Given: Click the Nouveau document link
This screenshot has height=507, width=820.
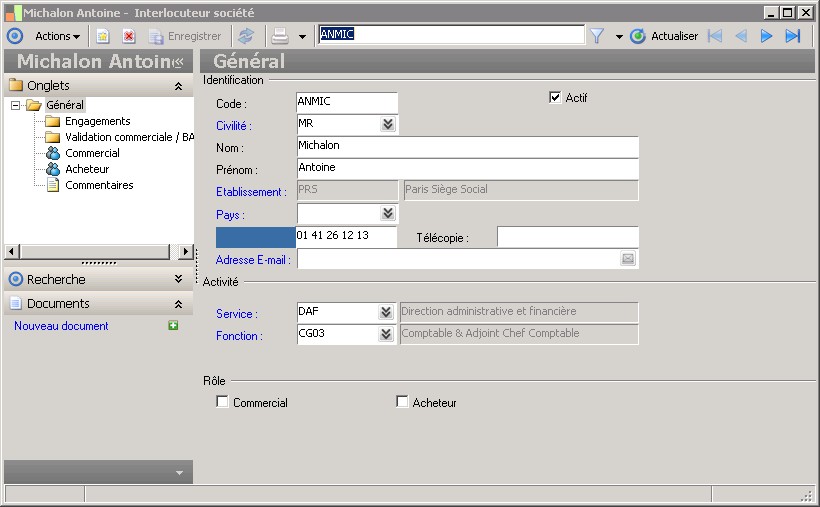Looking at the screenshot, I should point(61,326).
